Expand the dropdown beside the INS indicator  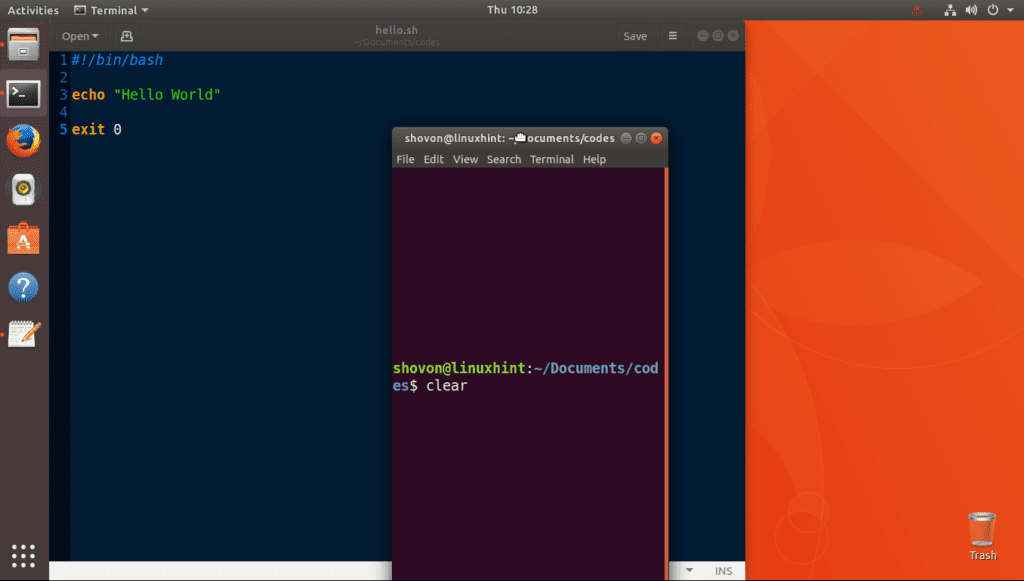point(688,570)
